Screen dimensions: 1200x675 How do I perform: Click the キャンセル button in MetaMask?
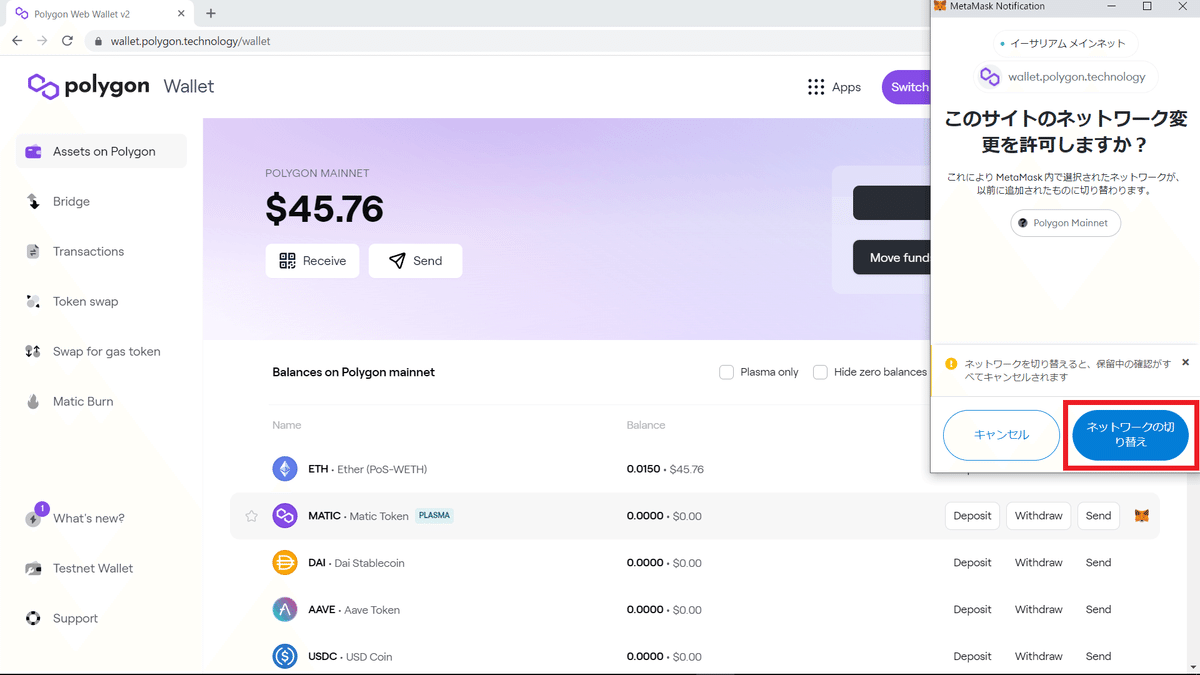pos(1001,435)
